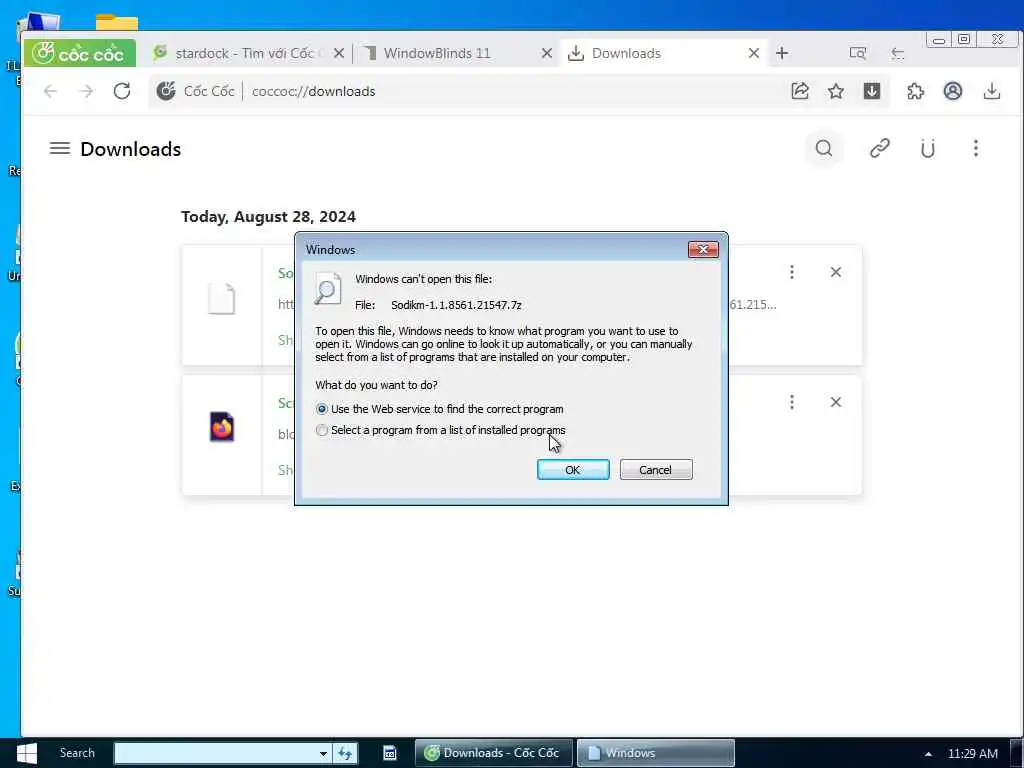Click the taskbar calculator-like icon
This screenshot has height=768, width=1024.
point(390,753)
